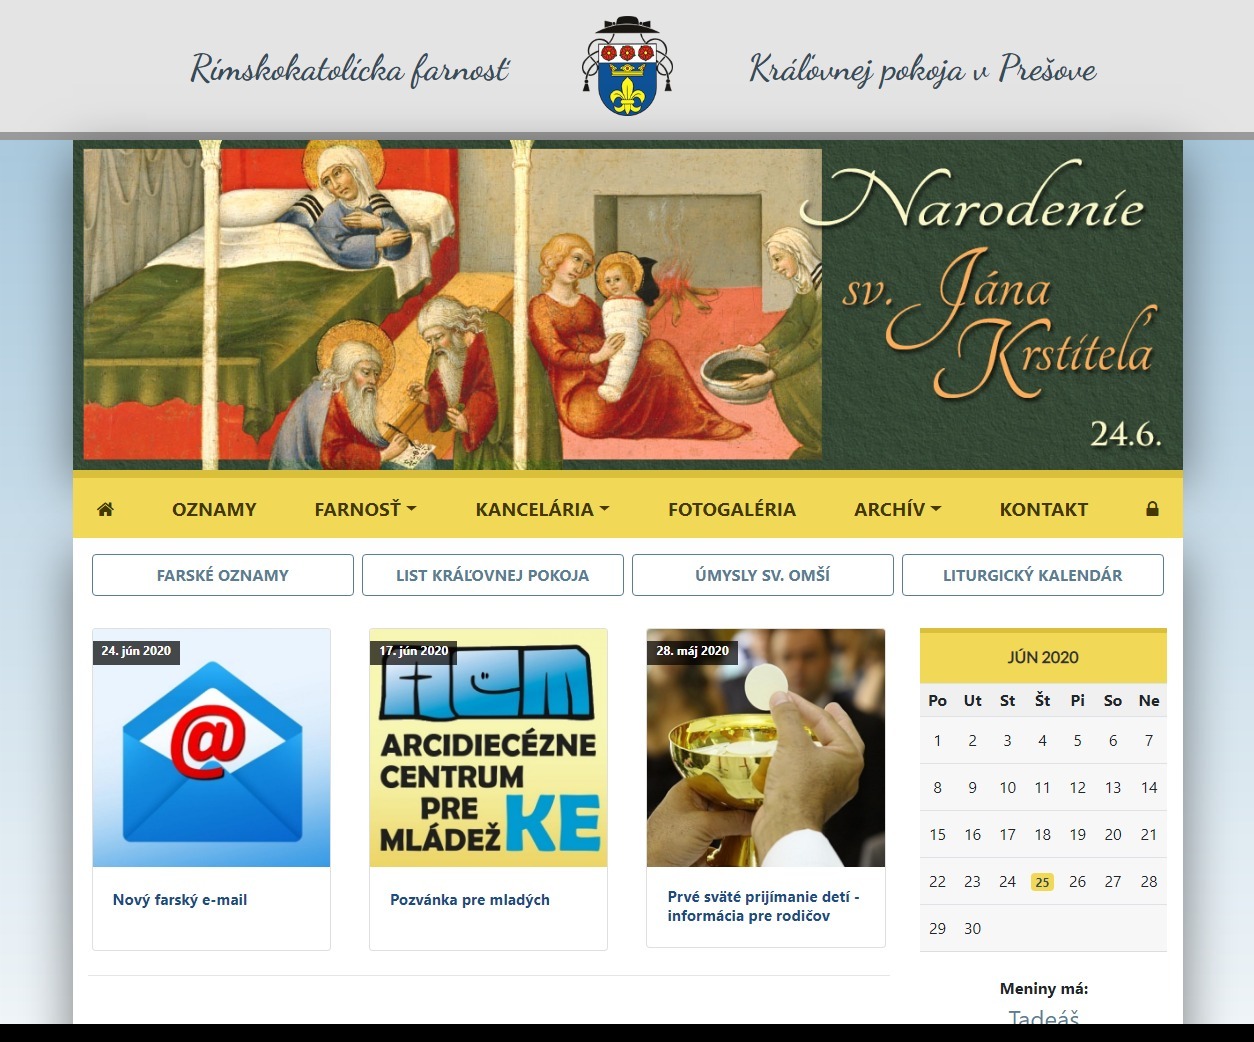The height and width of the screenshot is (1042, 1254).
Task: Expand the ARCHÍV dropdown menu
Action: [x=897, y=509]
